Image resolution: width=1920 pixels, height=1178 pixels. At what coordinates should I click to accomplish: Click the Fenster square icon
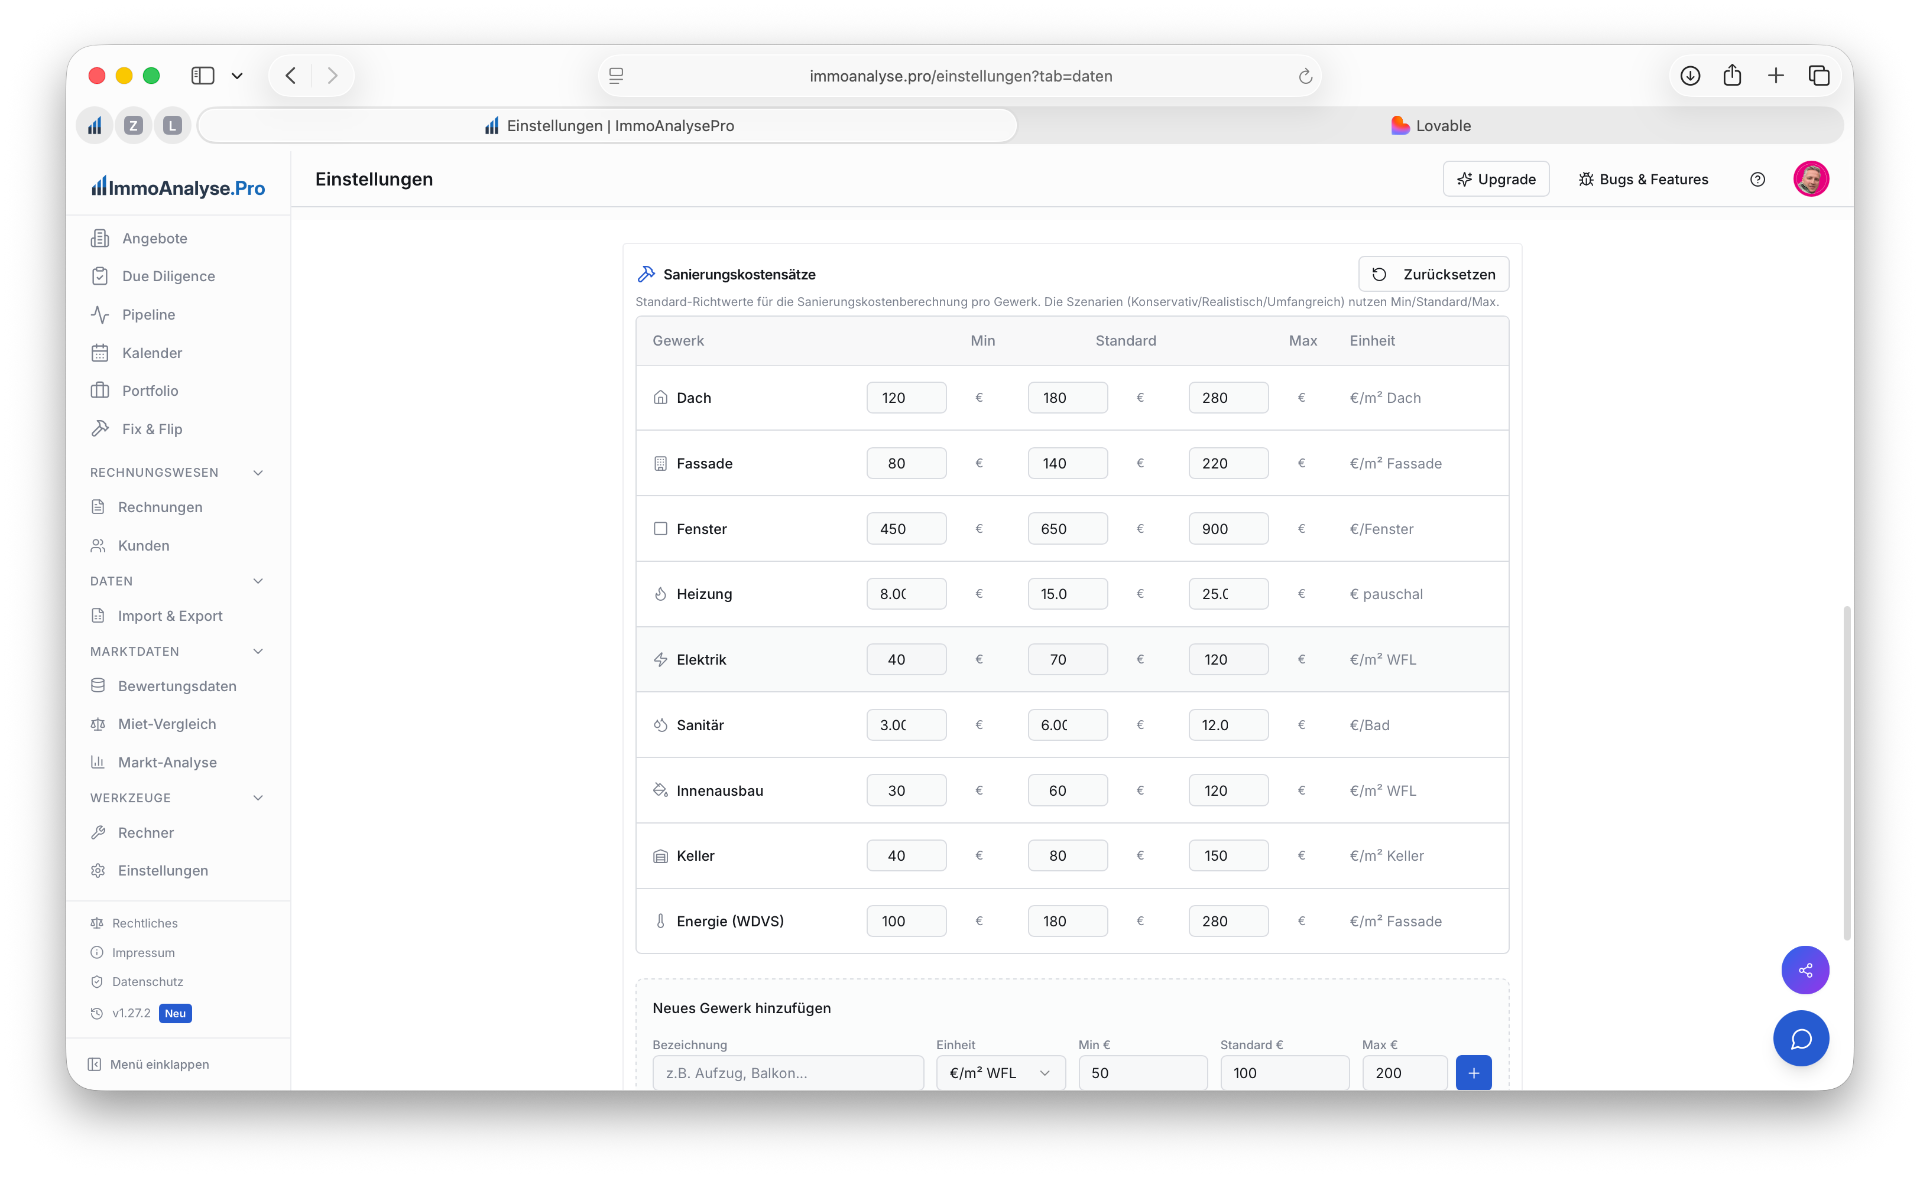click(660, 529)
